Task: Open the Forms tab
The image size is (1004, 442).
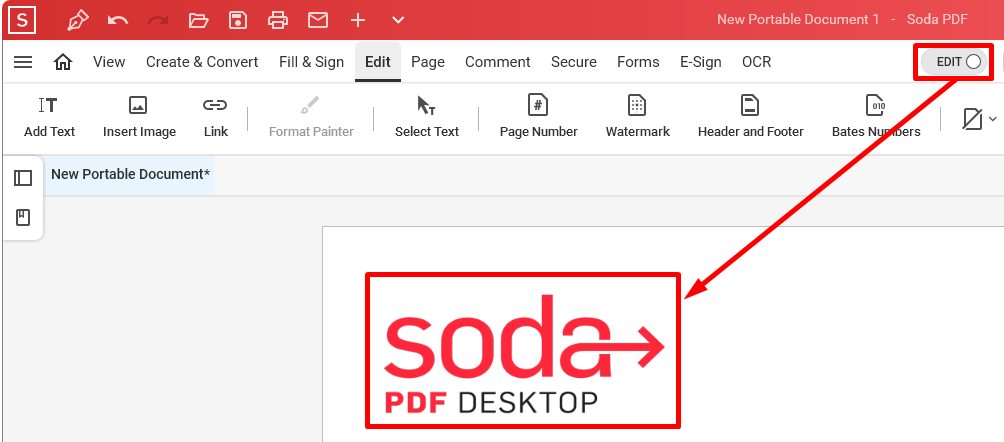Action: [638, 62]
